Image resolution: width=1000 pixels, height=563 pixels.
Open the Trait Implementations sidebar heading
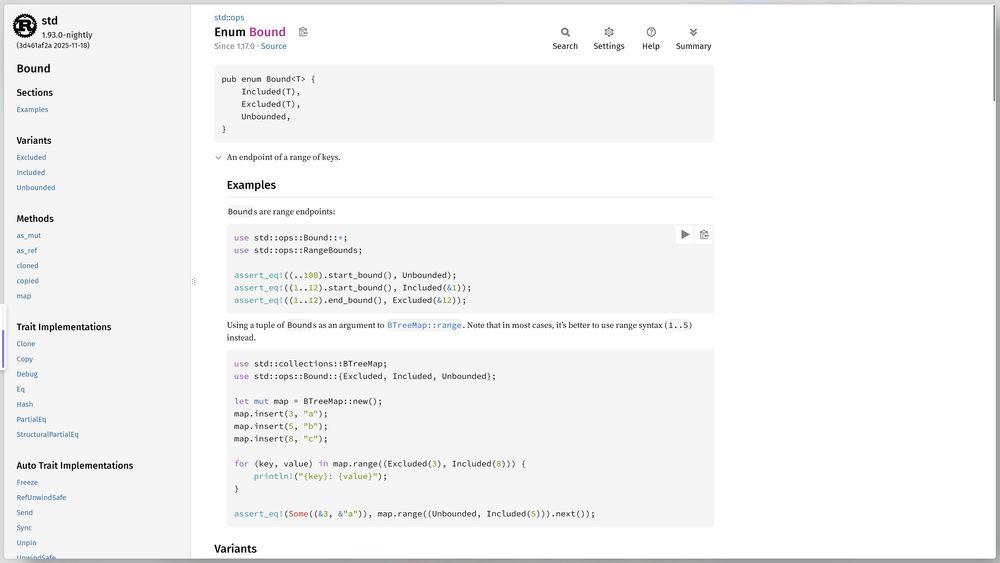pos(64,327)
